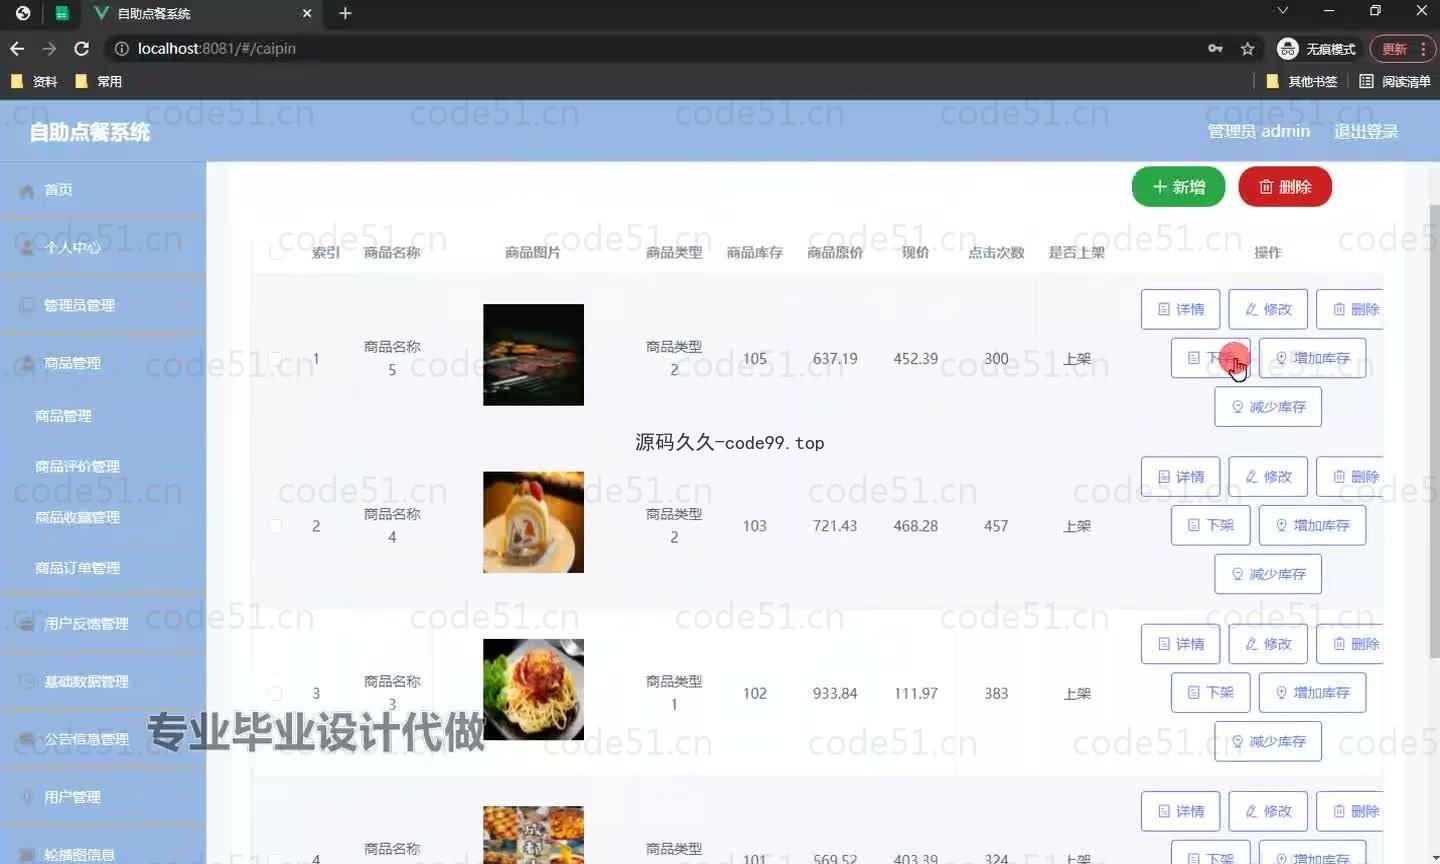Expand 管理员管理 sidebar menu
Screen dimensions: 1440x864
coord(103,305)
